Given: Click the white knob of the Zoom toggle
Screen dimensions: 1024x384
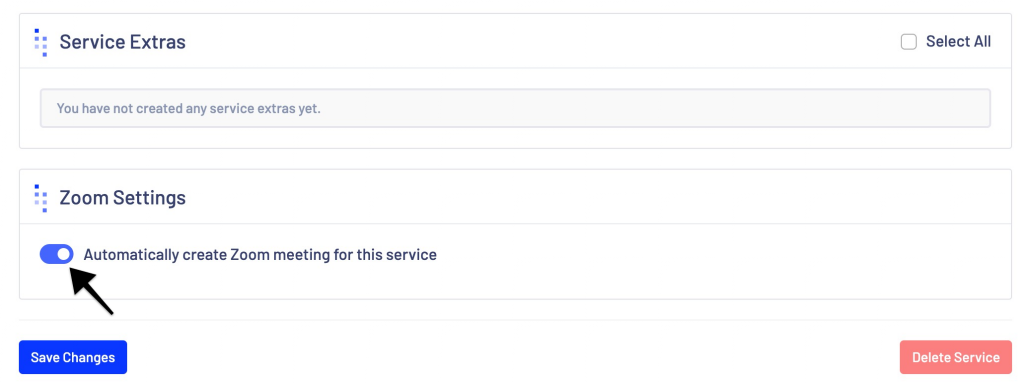Looking at the screenshot, I should point(63,254).
